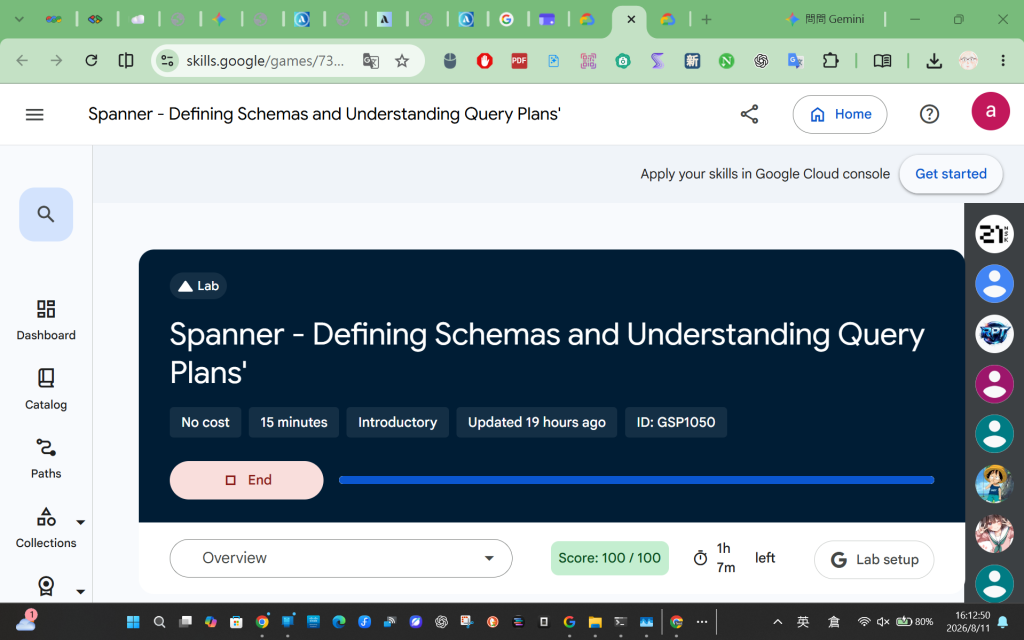Click the Lab badge on the card
Screen dimensions: 1024x640
point(198,286)
